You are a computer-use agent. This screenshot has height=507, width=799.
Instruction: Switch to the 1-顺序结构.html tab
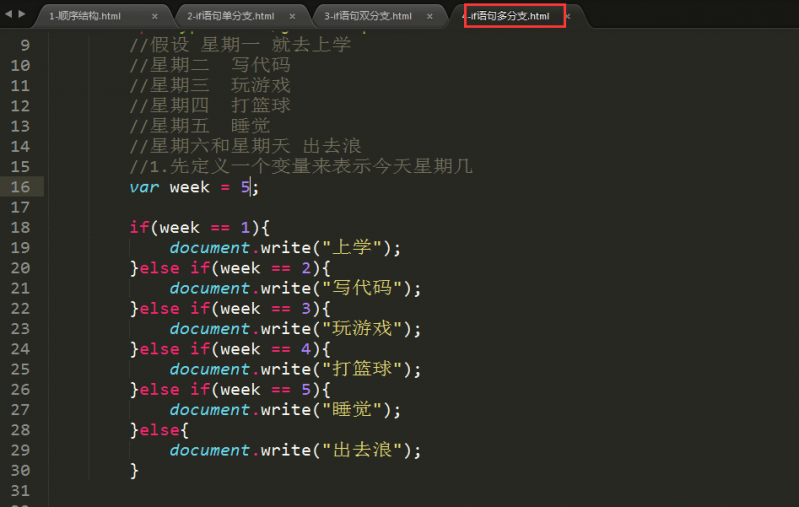[85, 17]
